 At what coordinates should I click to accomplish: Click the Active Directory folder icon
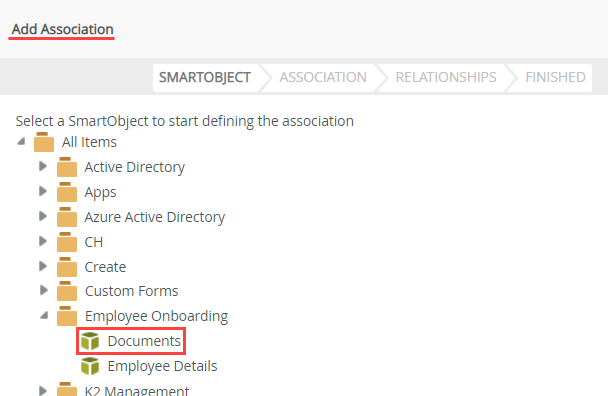[67, 167]
